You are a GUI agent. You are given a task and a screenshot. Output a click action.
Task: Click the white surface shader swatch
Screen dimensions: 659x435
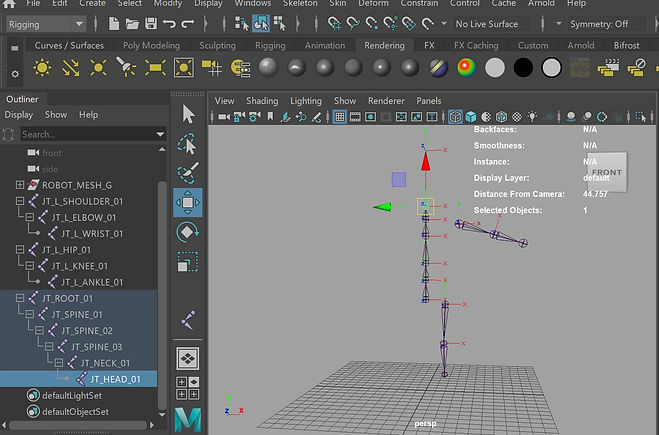495,68
